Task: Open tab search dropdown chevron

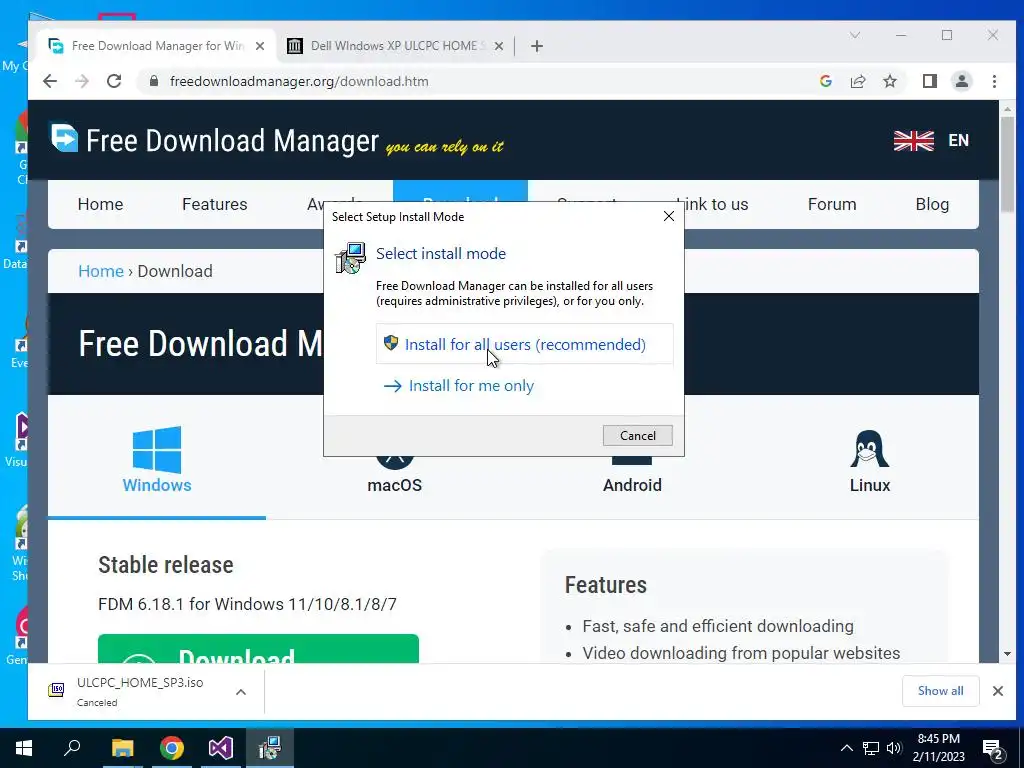Action: 855,35
